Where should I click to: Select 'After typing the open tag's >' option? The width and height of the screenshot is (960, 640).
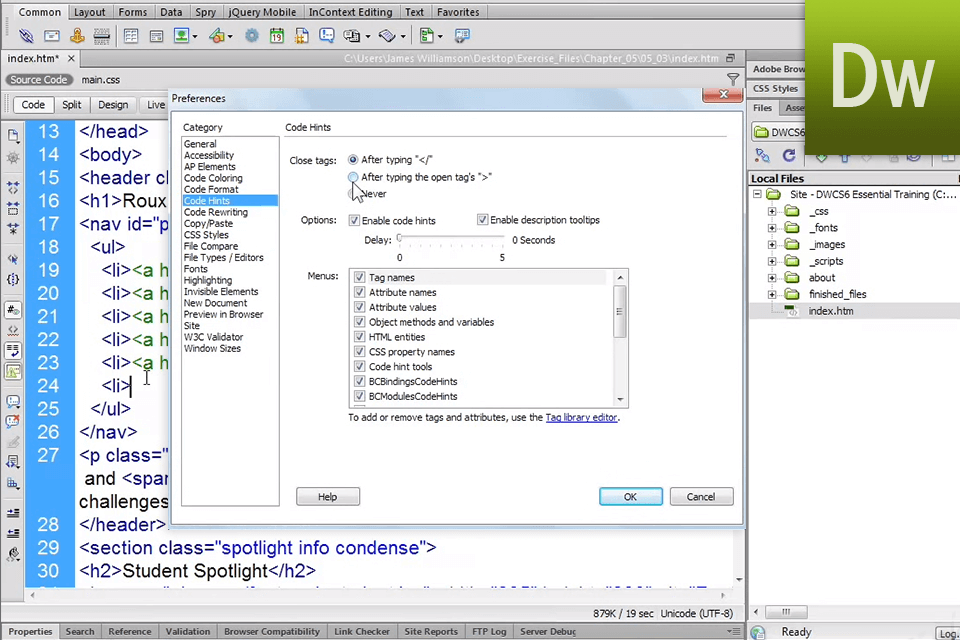click(353, 177)
